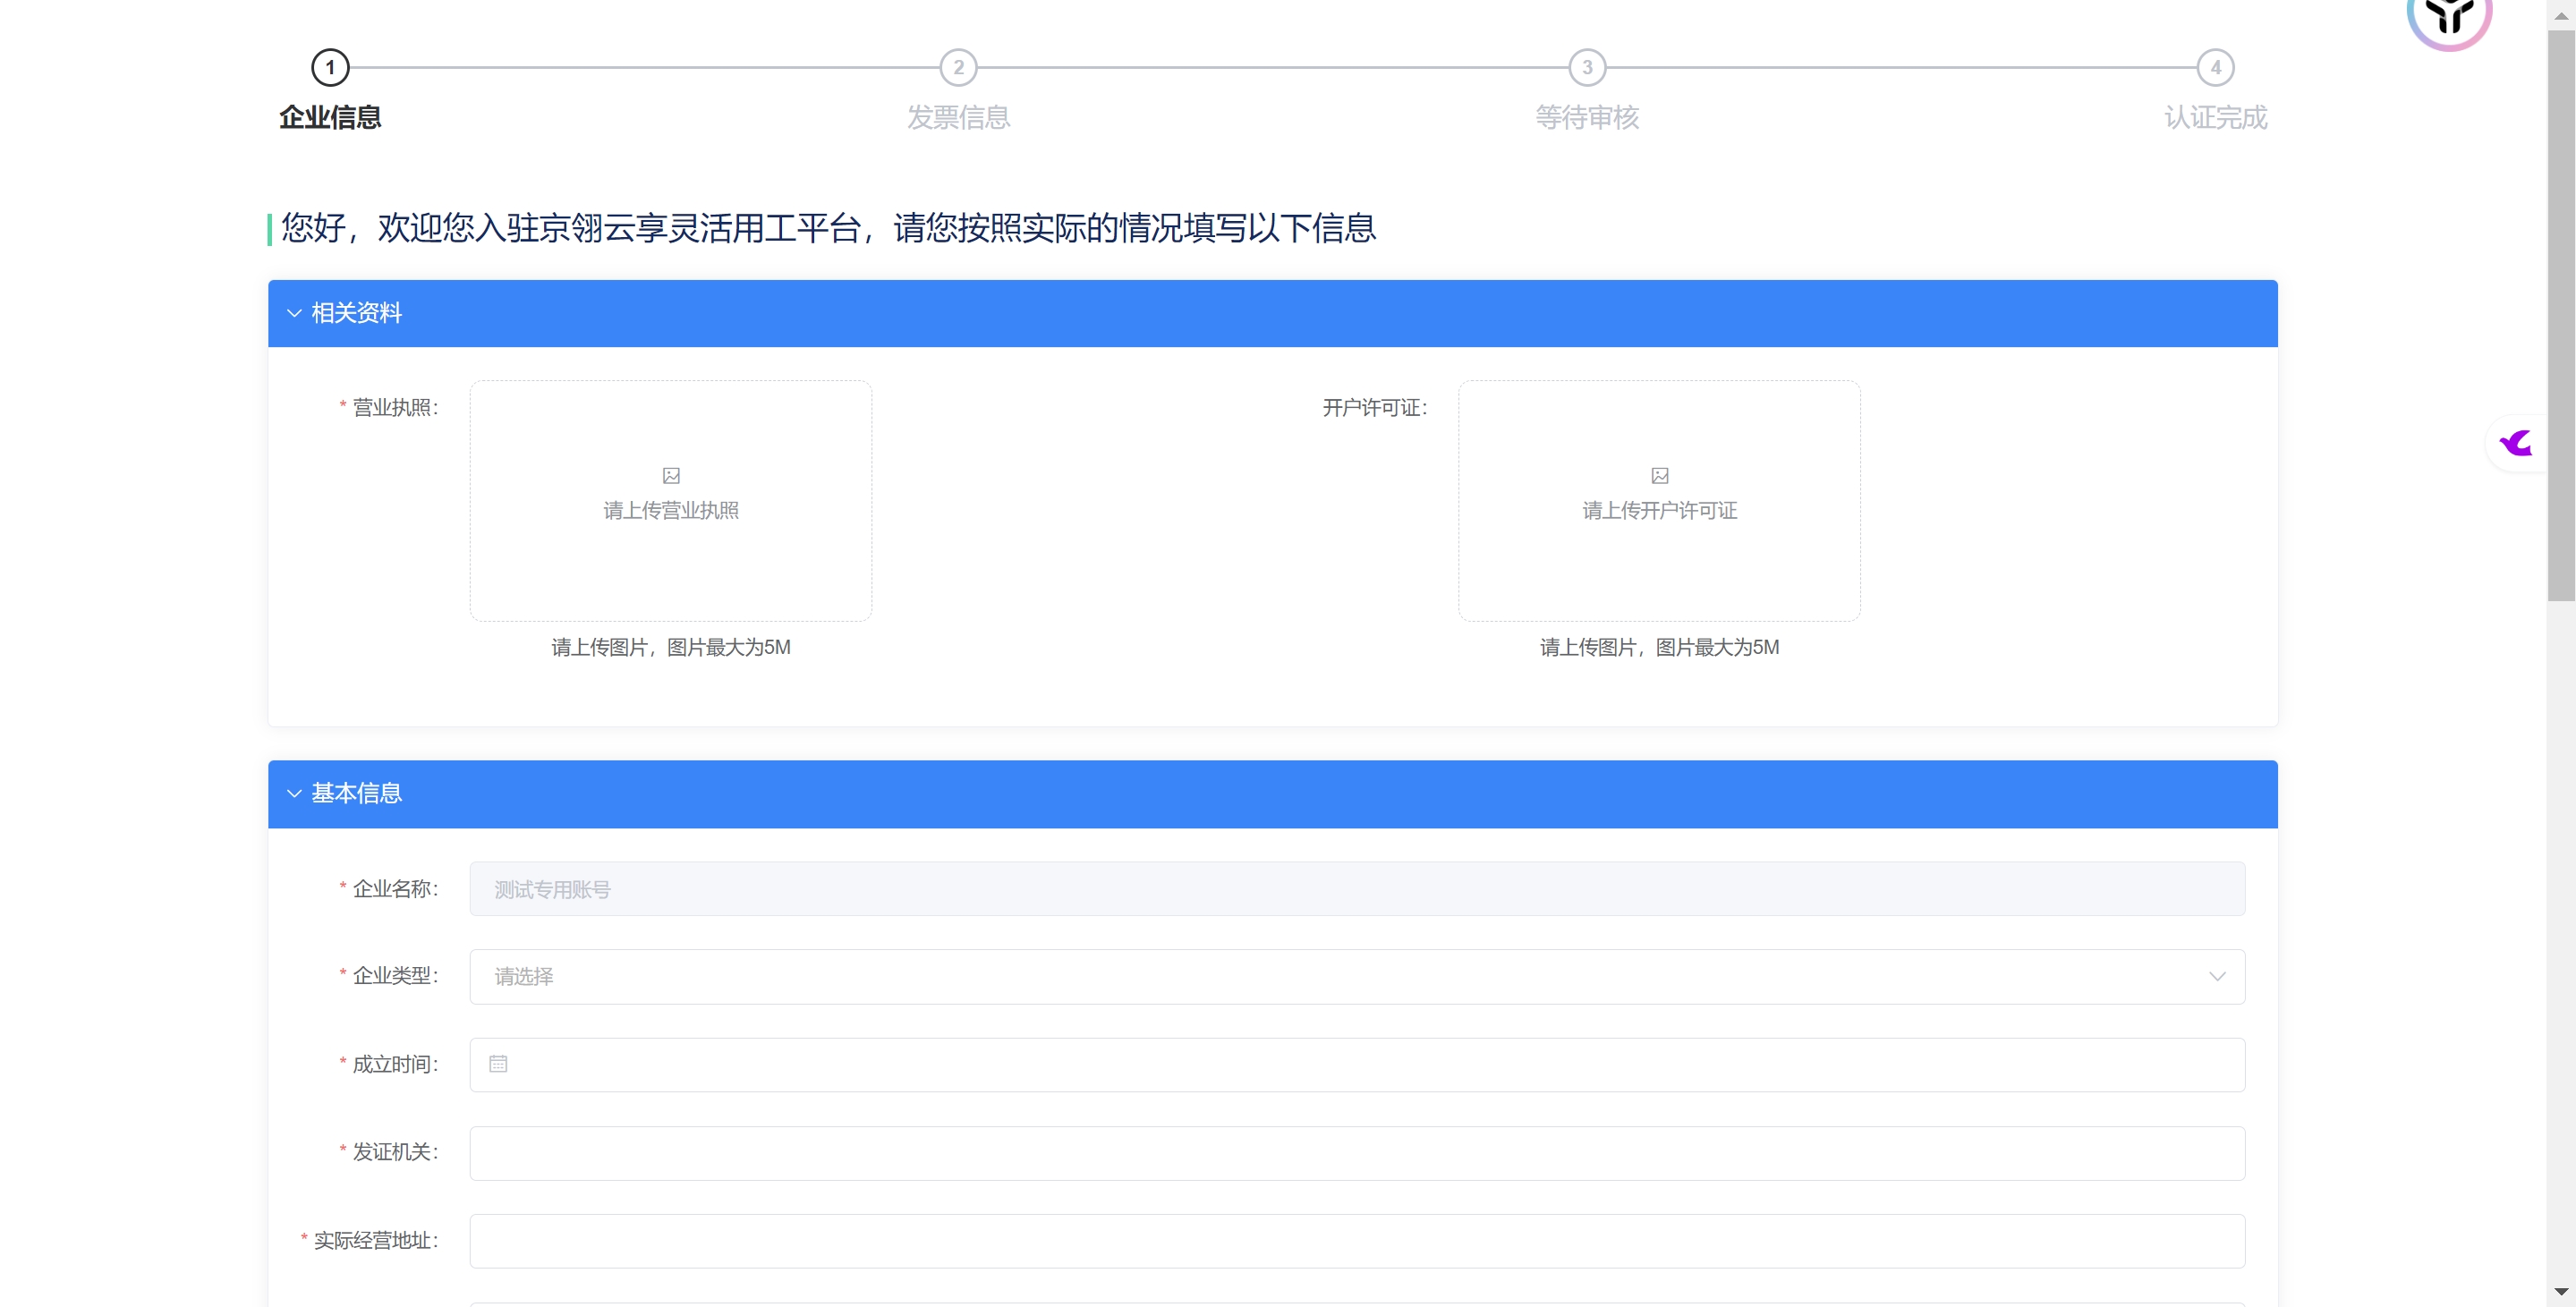2576x1307 pixels.
Task: Click the 开户许可证 field label
Action: (x=1375, y=408)
